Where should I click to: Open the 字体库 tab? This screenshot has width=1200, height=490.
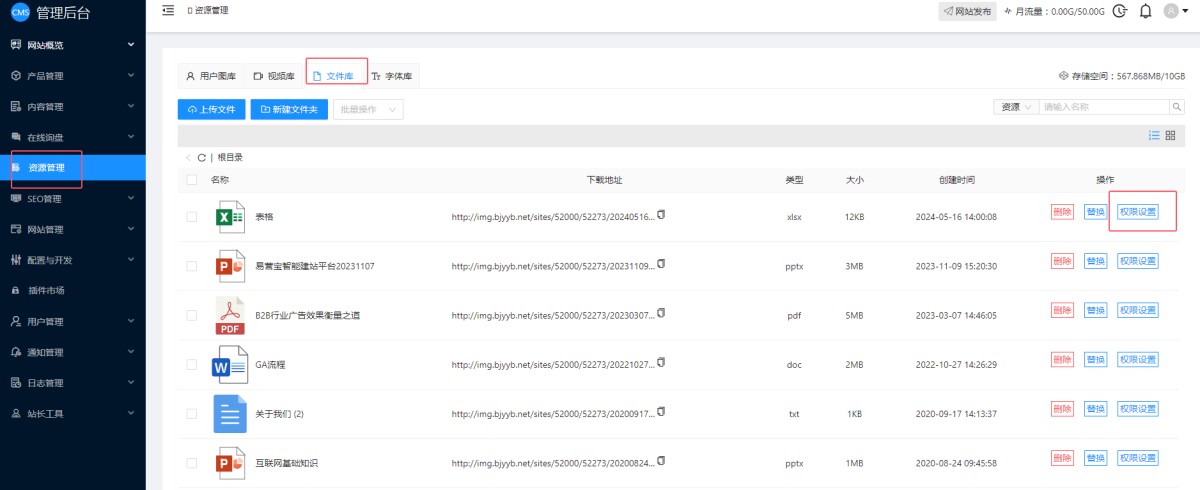pos(393,76)
